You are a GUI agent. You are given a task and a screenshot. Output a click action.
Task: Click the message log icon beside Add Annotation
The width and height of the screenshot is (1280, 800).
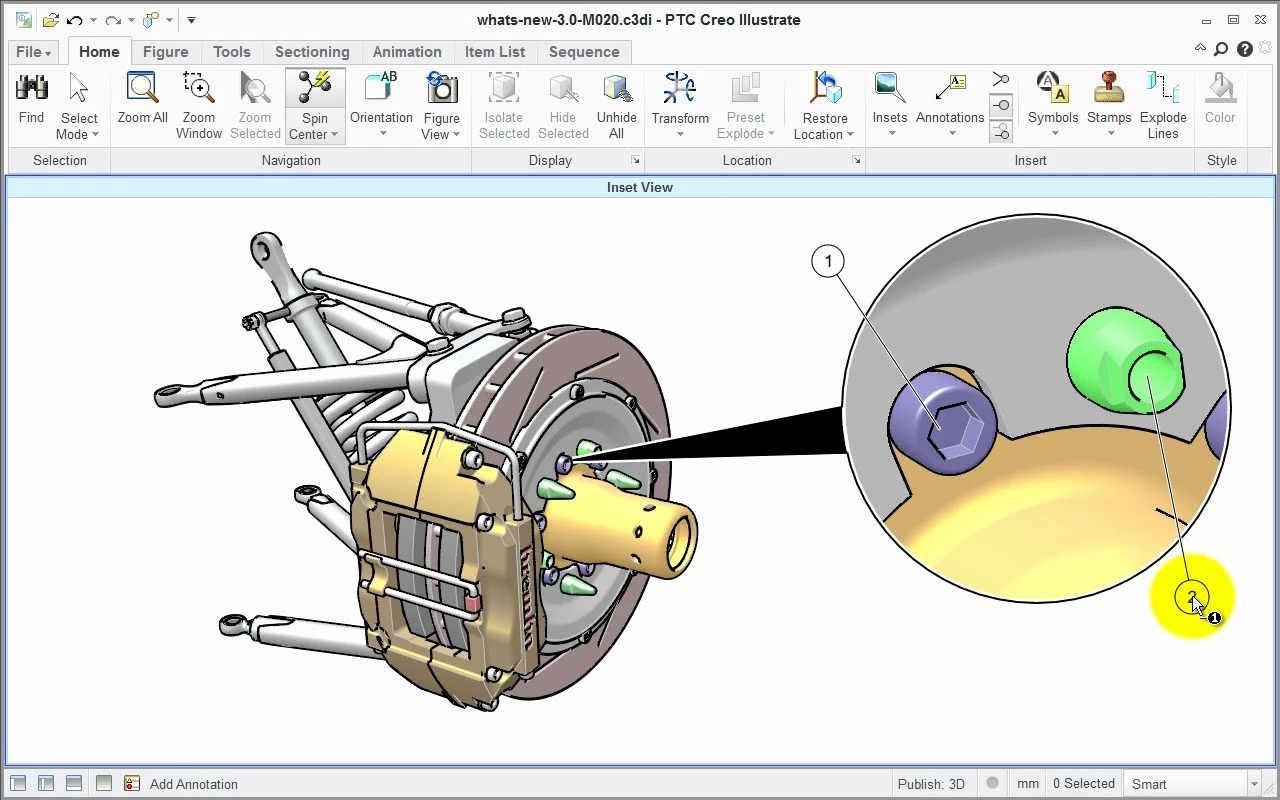132,783
